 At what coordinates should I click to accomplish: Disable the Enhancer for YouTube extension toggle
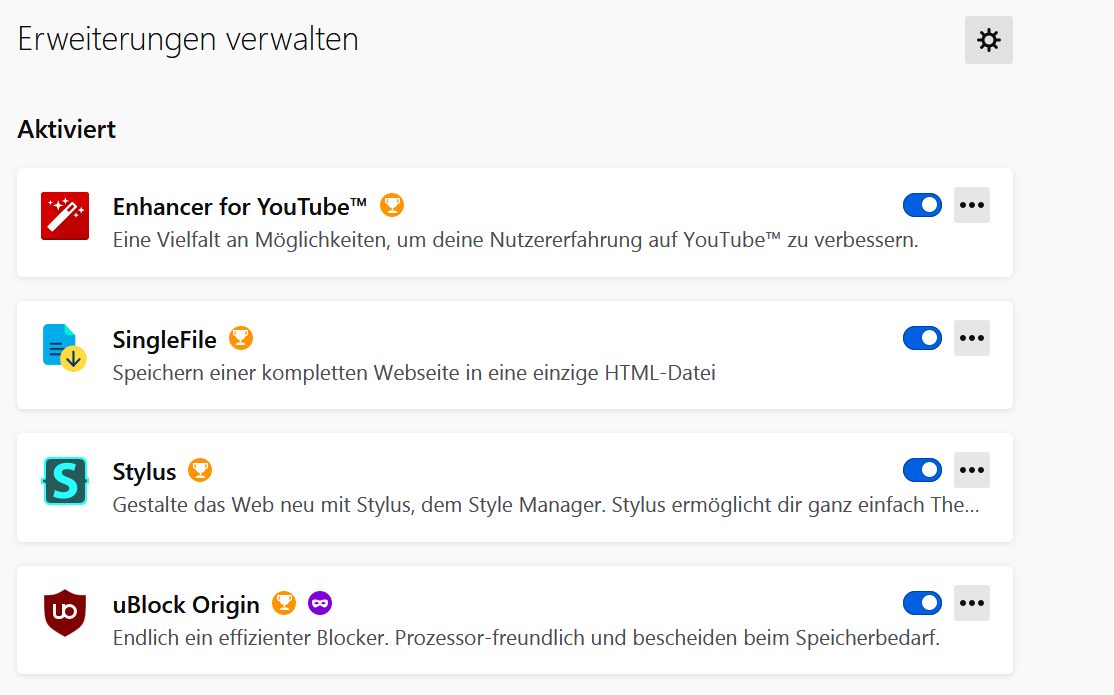coord(922,205)
